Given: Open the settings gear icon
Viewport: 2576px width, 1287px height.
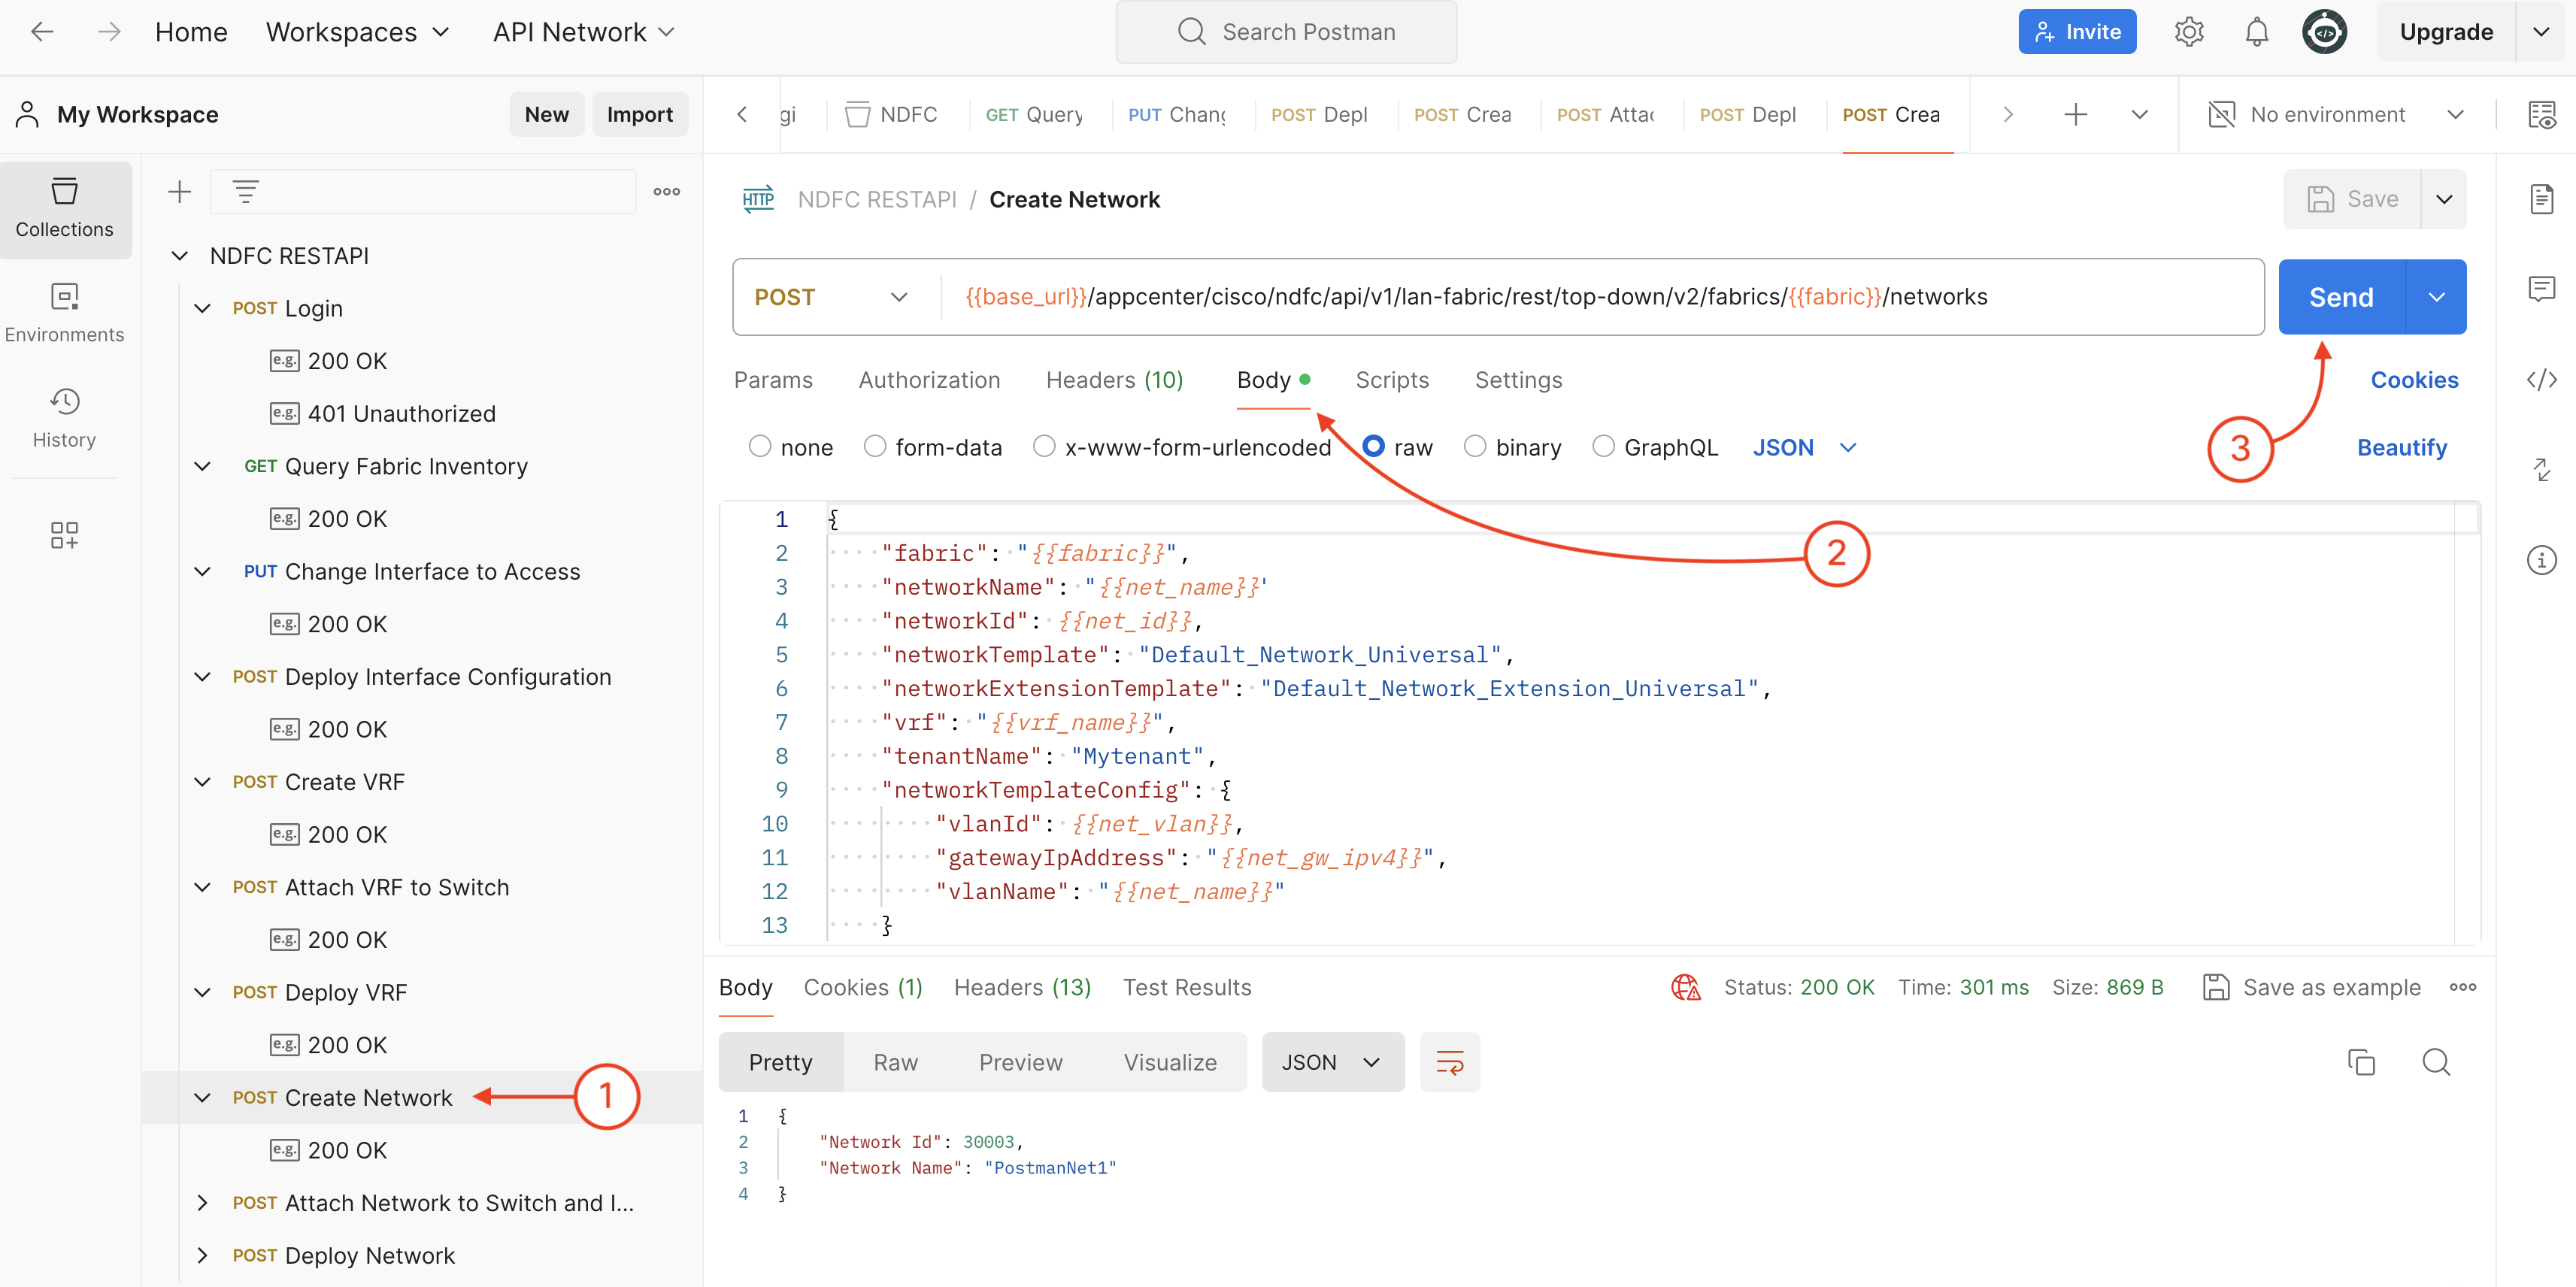Looking at the screenshot, I should coord(2189,32).
